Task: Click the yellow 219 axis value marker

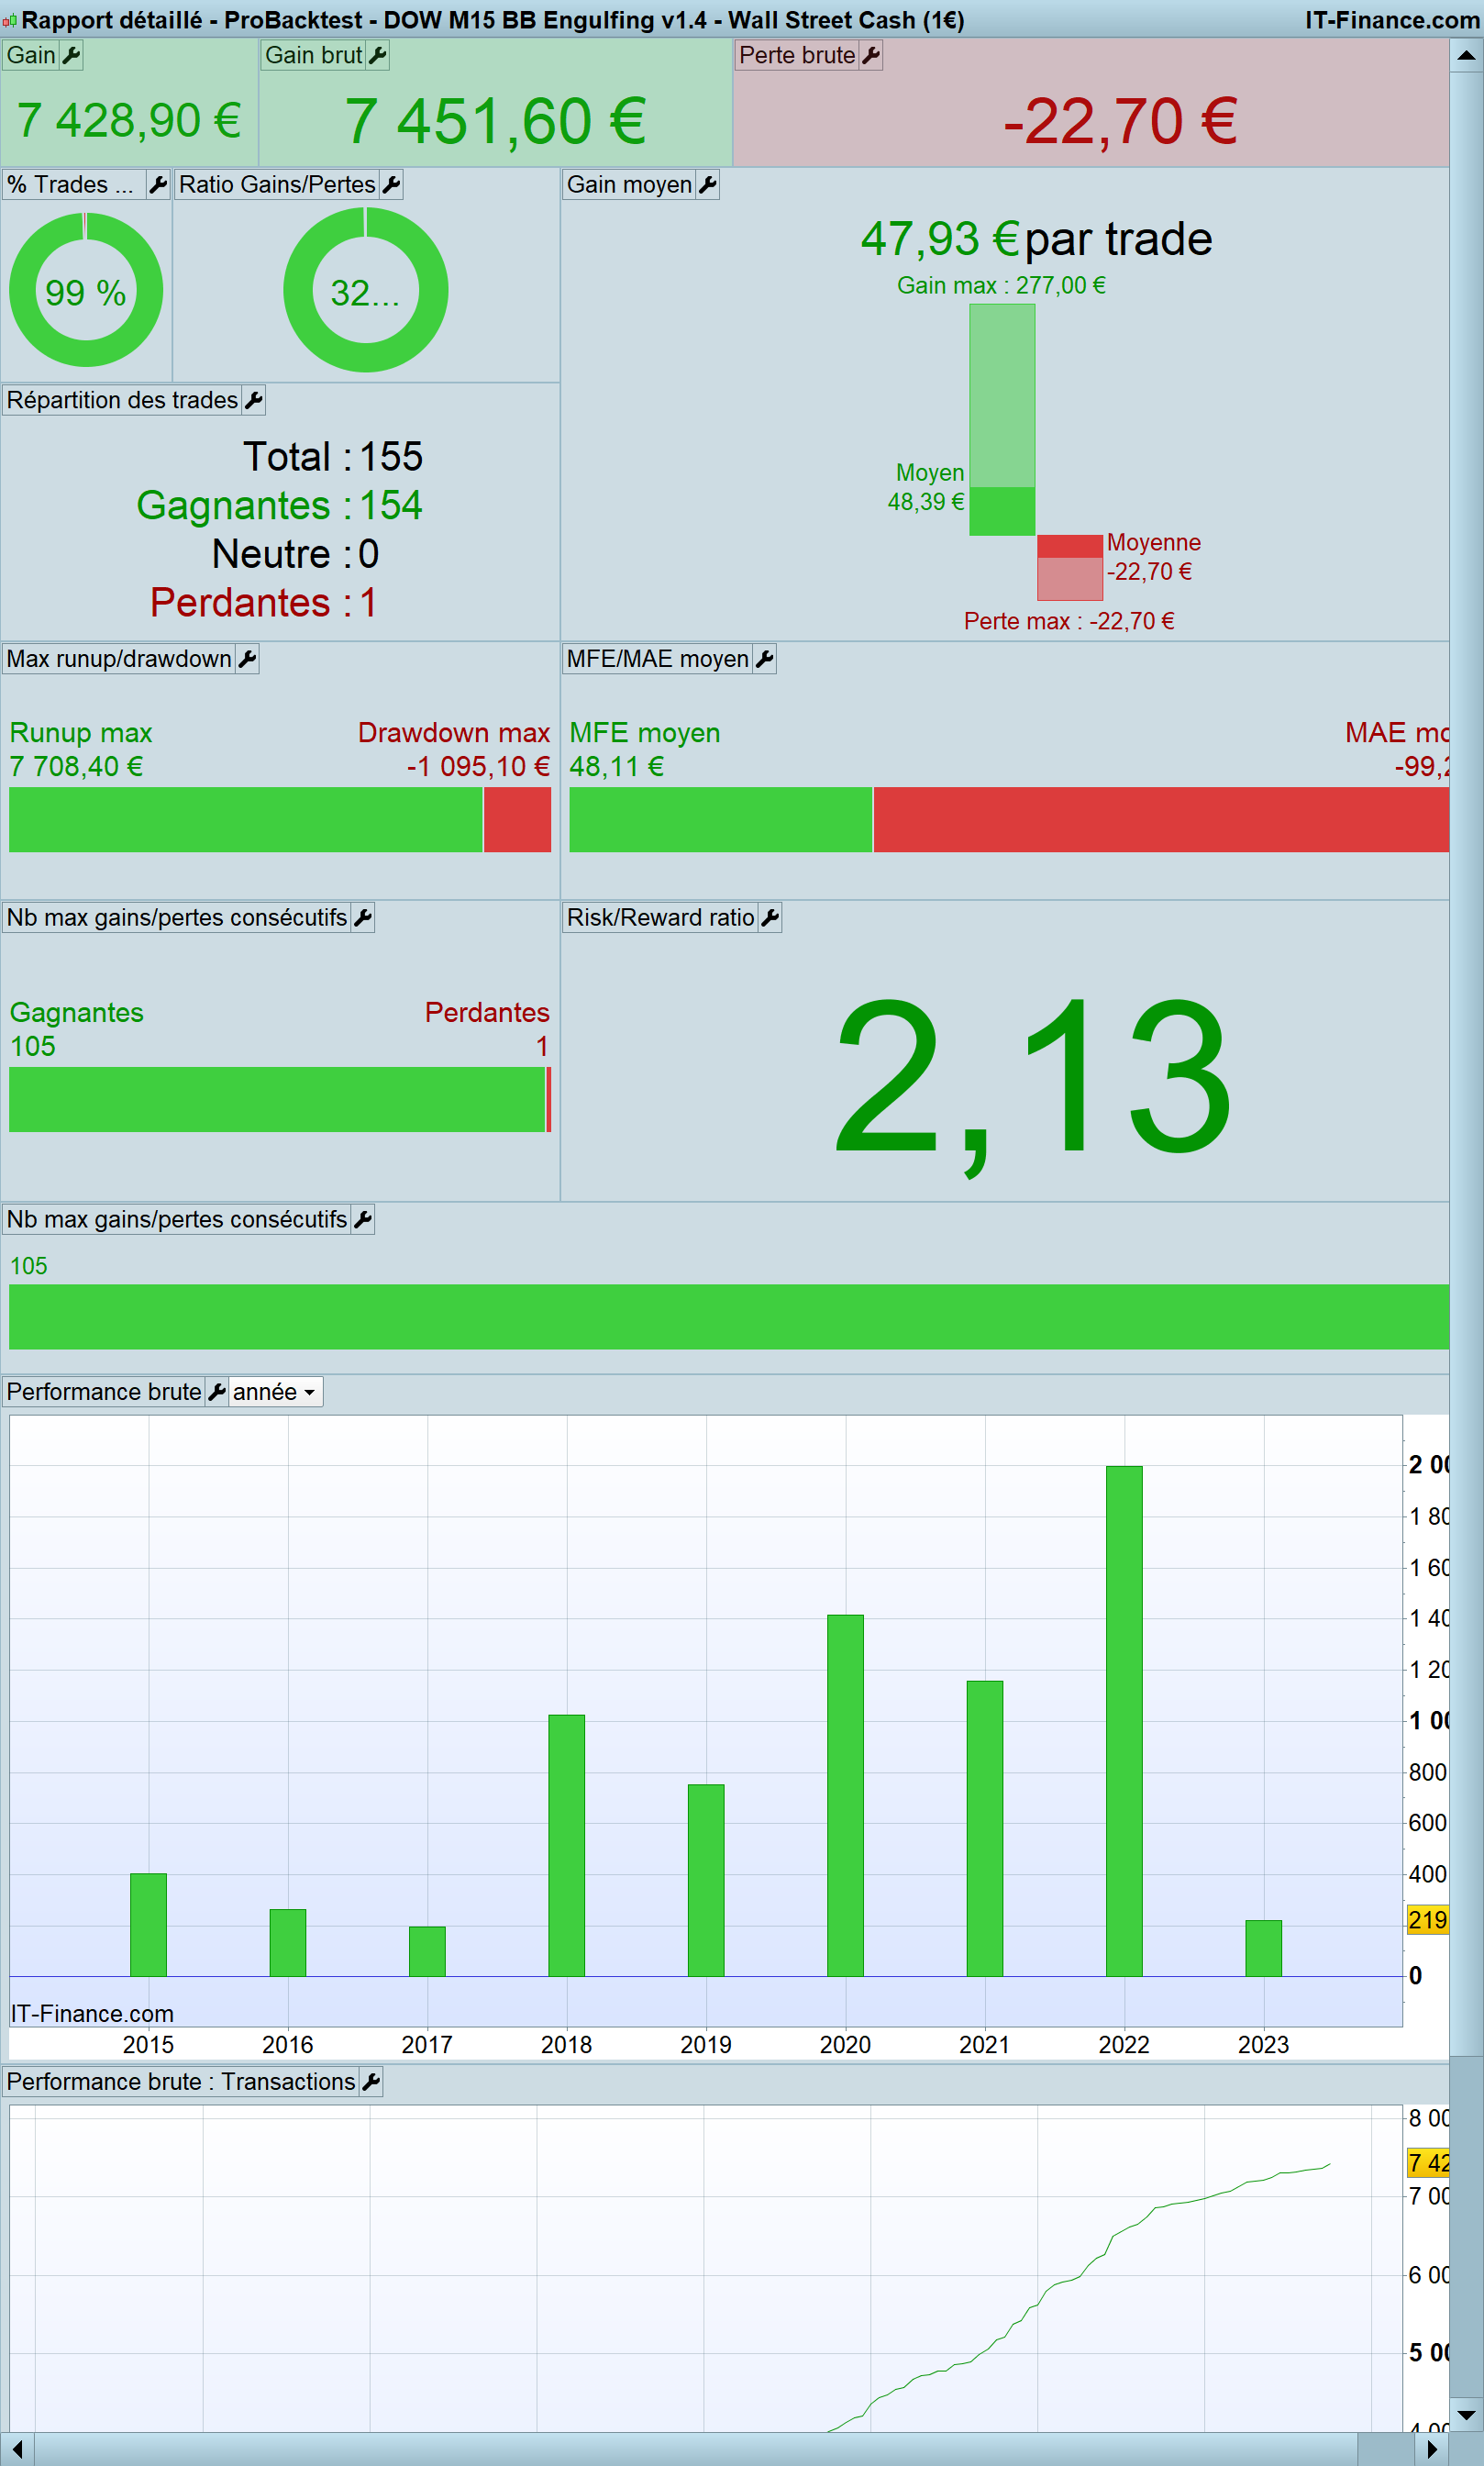Action: tap(1428, 1920)
